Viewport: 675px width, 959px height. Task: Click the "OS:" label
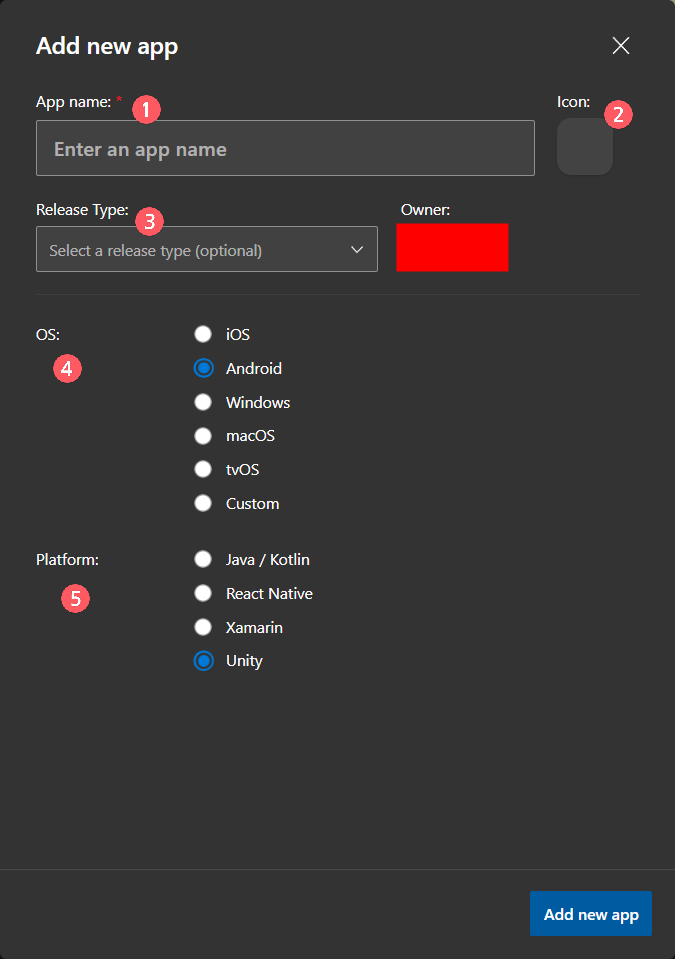[48, 335]
